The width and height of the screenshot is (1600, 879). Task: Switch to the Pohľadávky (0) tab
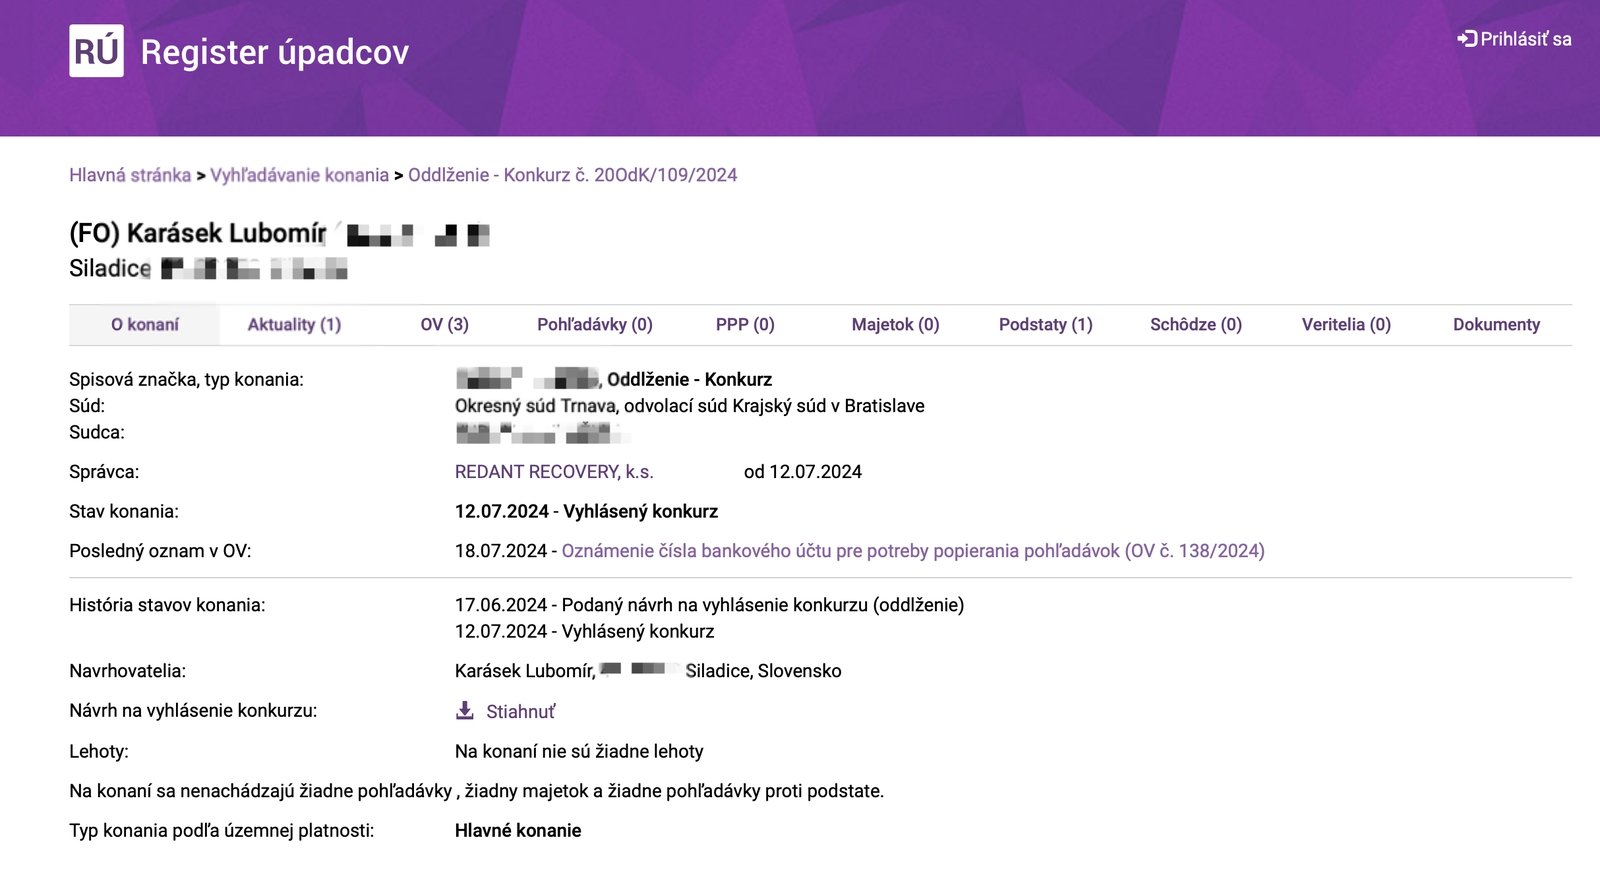(595, 325)
